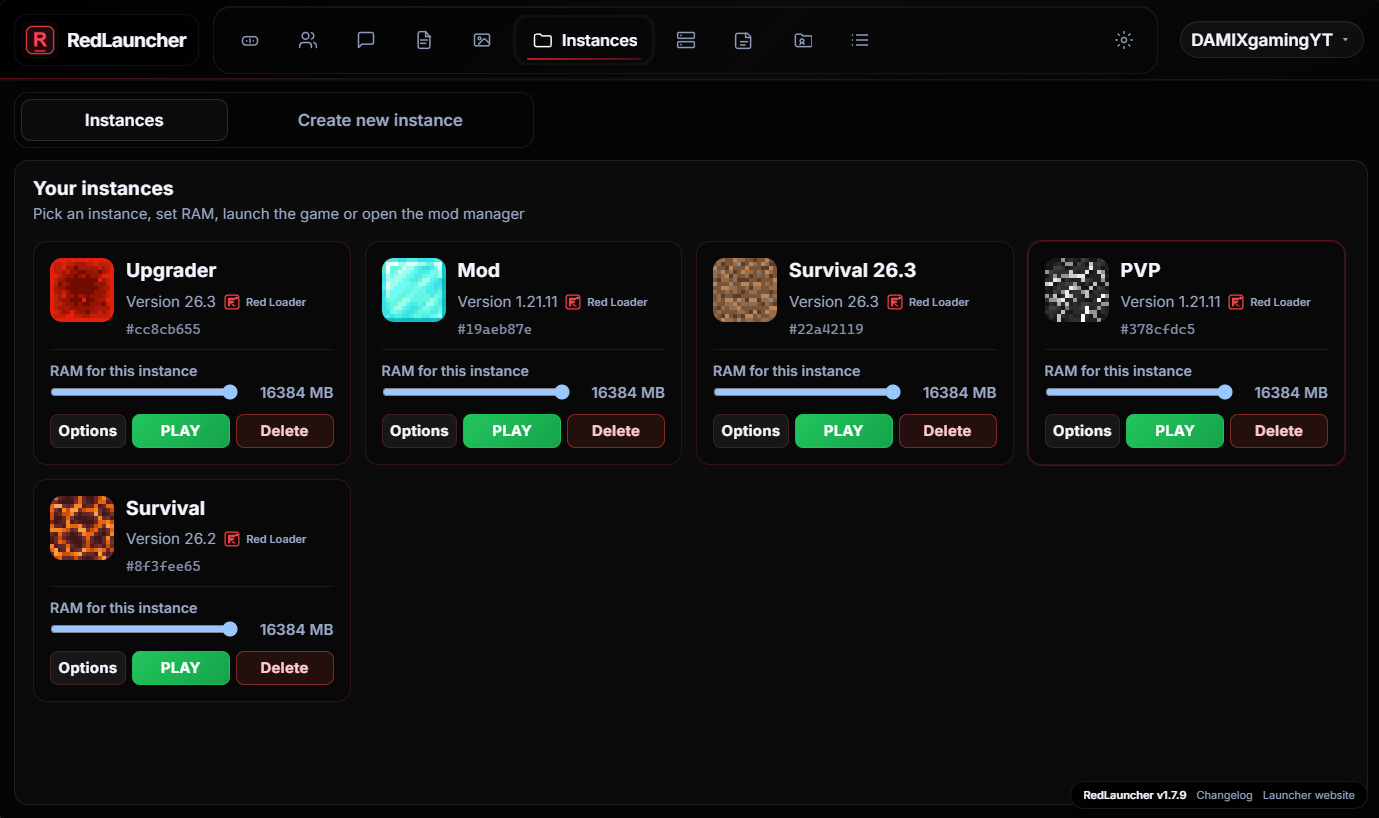Toggle the sun theme icon
Image resolution: width=1379 pixels, height=818 pixels.
click(1124, 40)
